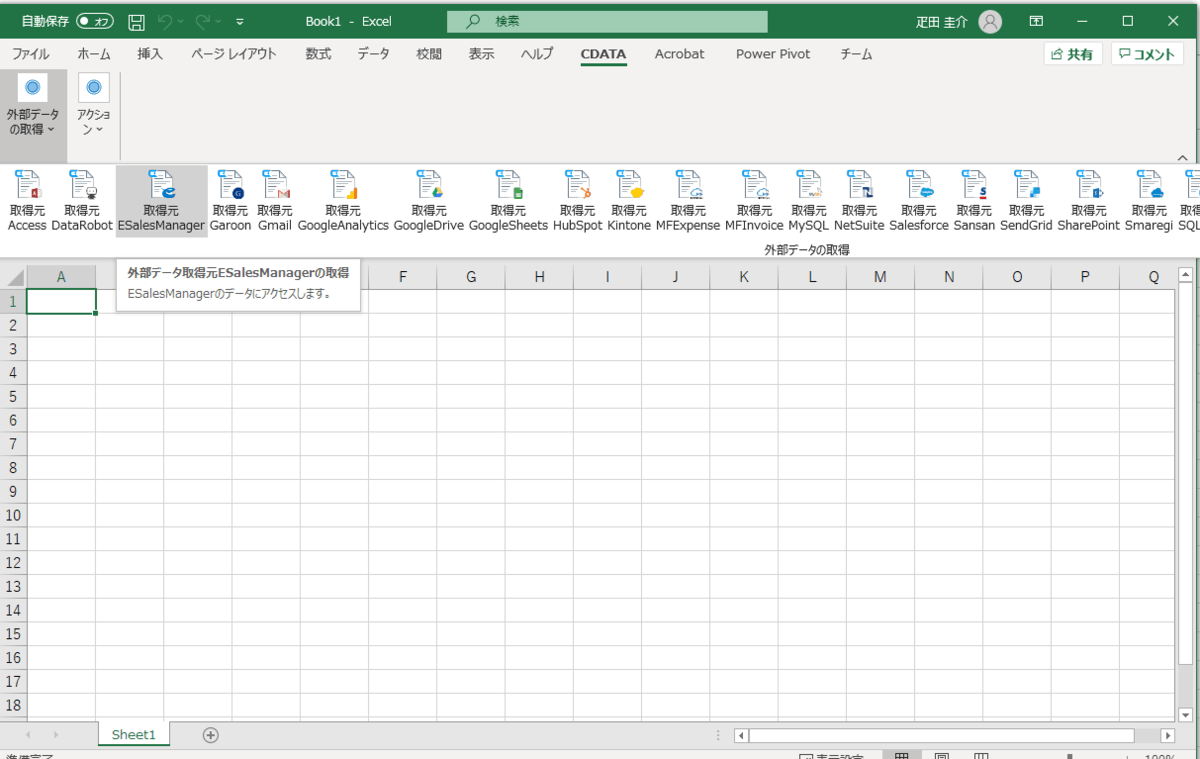Toggle the AutoSave switch

click(95, 21)
